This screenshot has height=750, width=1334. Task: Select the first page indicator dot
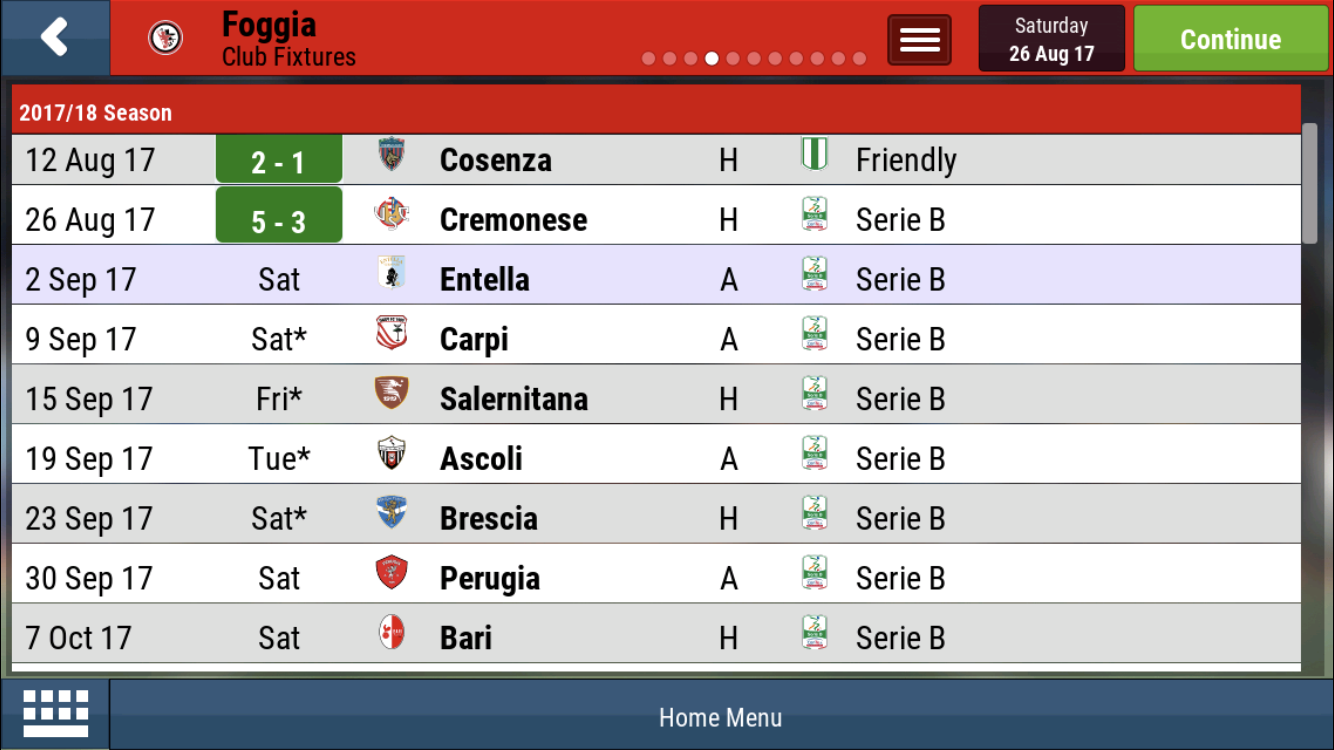[649, 59]
